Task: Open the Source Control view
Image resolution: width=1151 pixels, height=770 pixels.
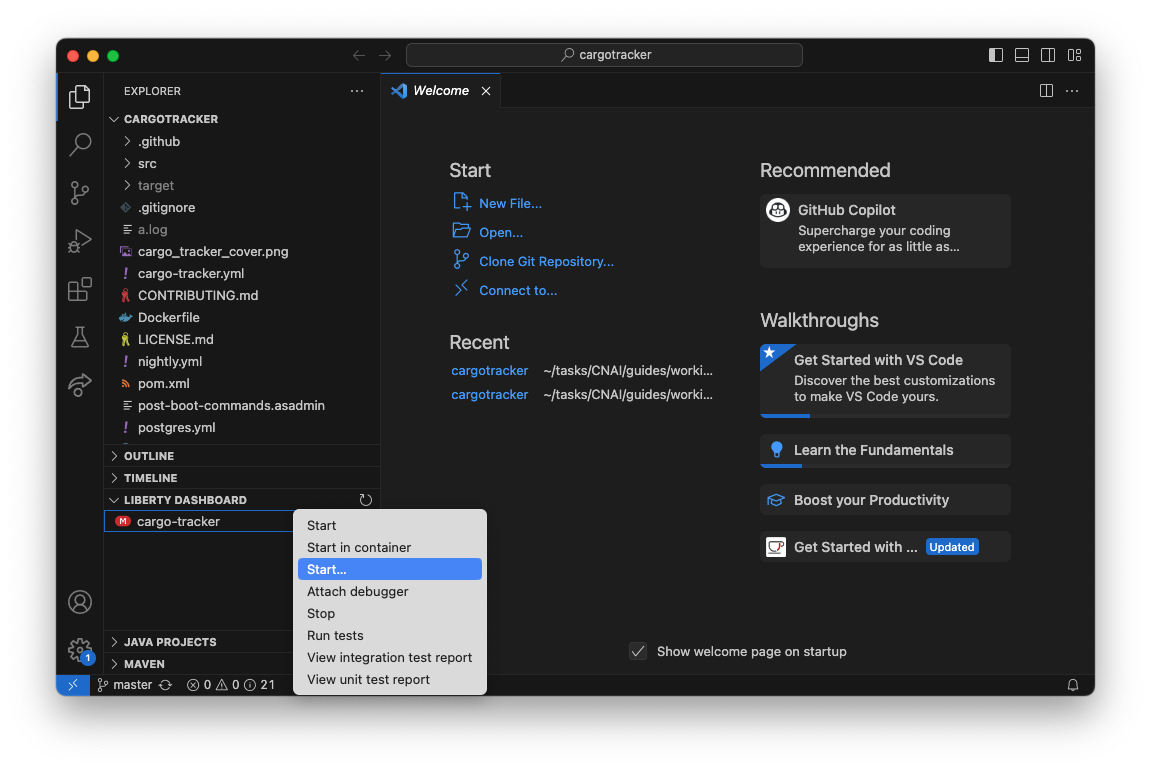Action: 80,193
